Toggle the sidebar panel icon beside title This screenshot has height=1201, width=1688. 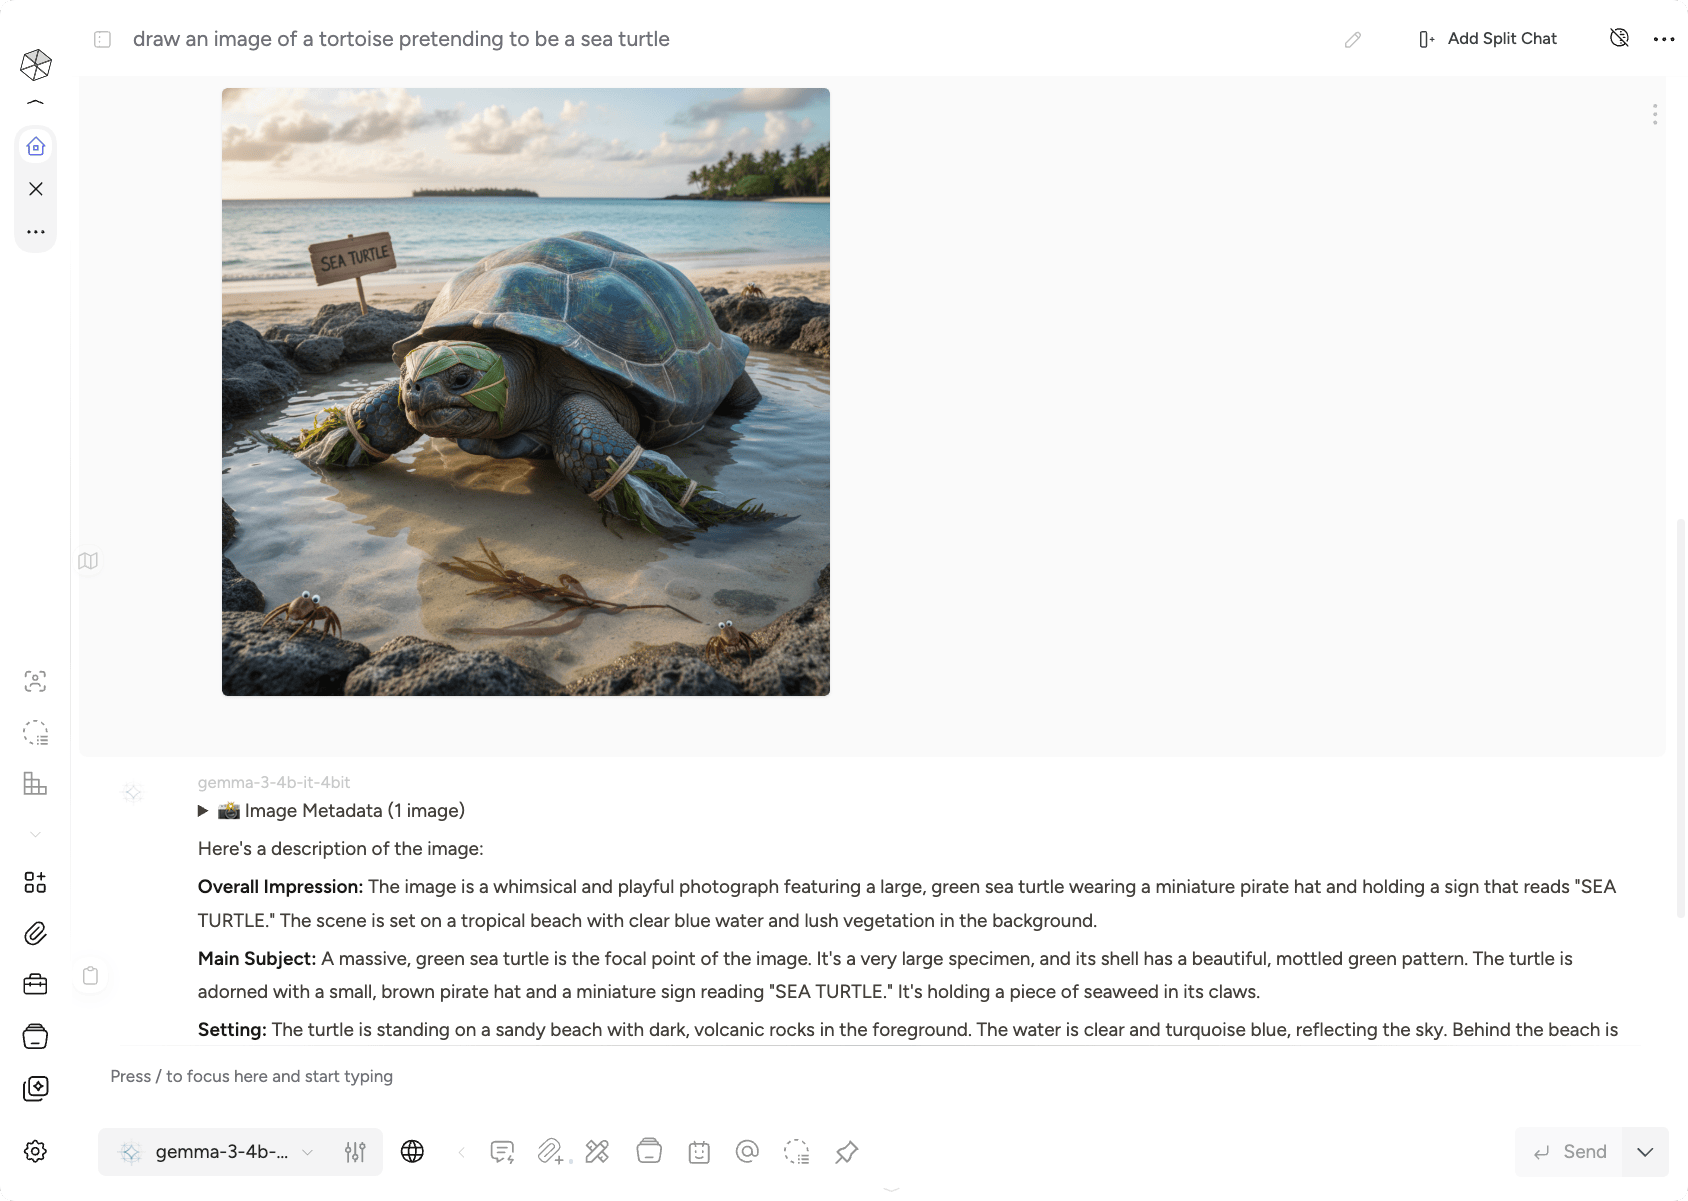102,39
